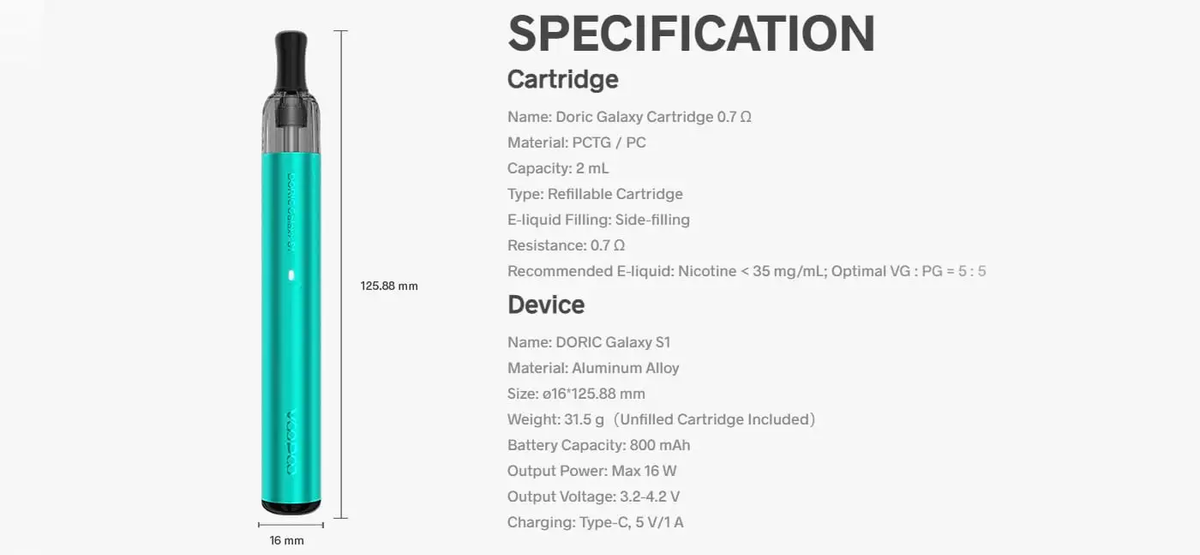Viewport: 1200px width, 555px height.
Task: Click the 16 mm width label
Action: [287, 541]
